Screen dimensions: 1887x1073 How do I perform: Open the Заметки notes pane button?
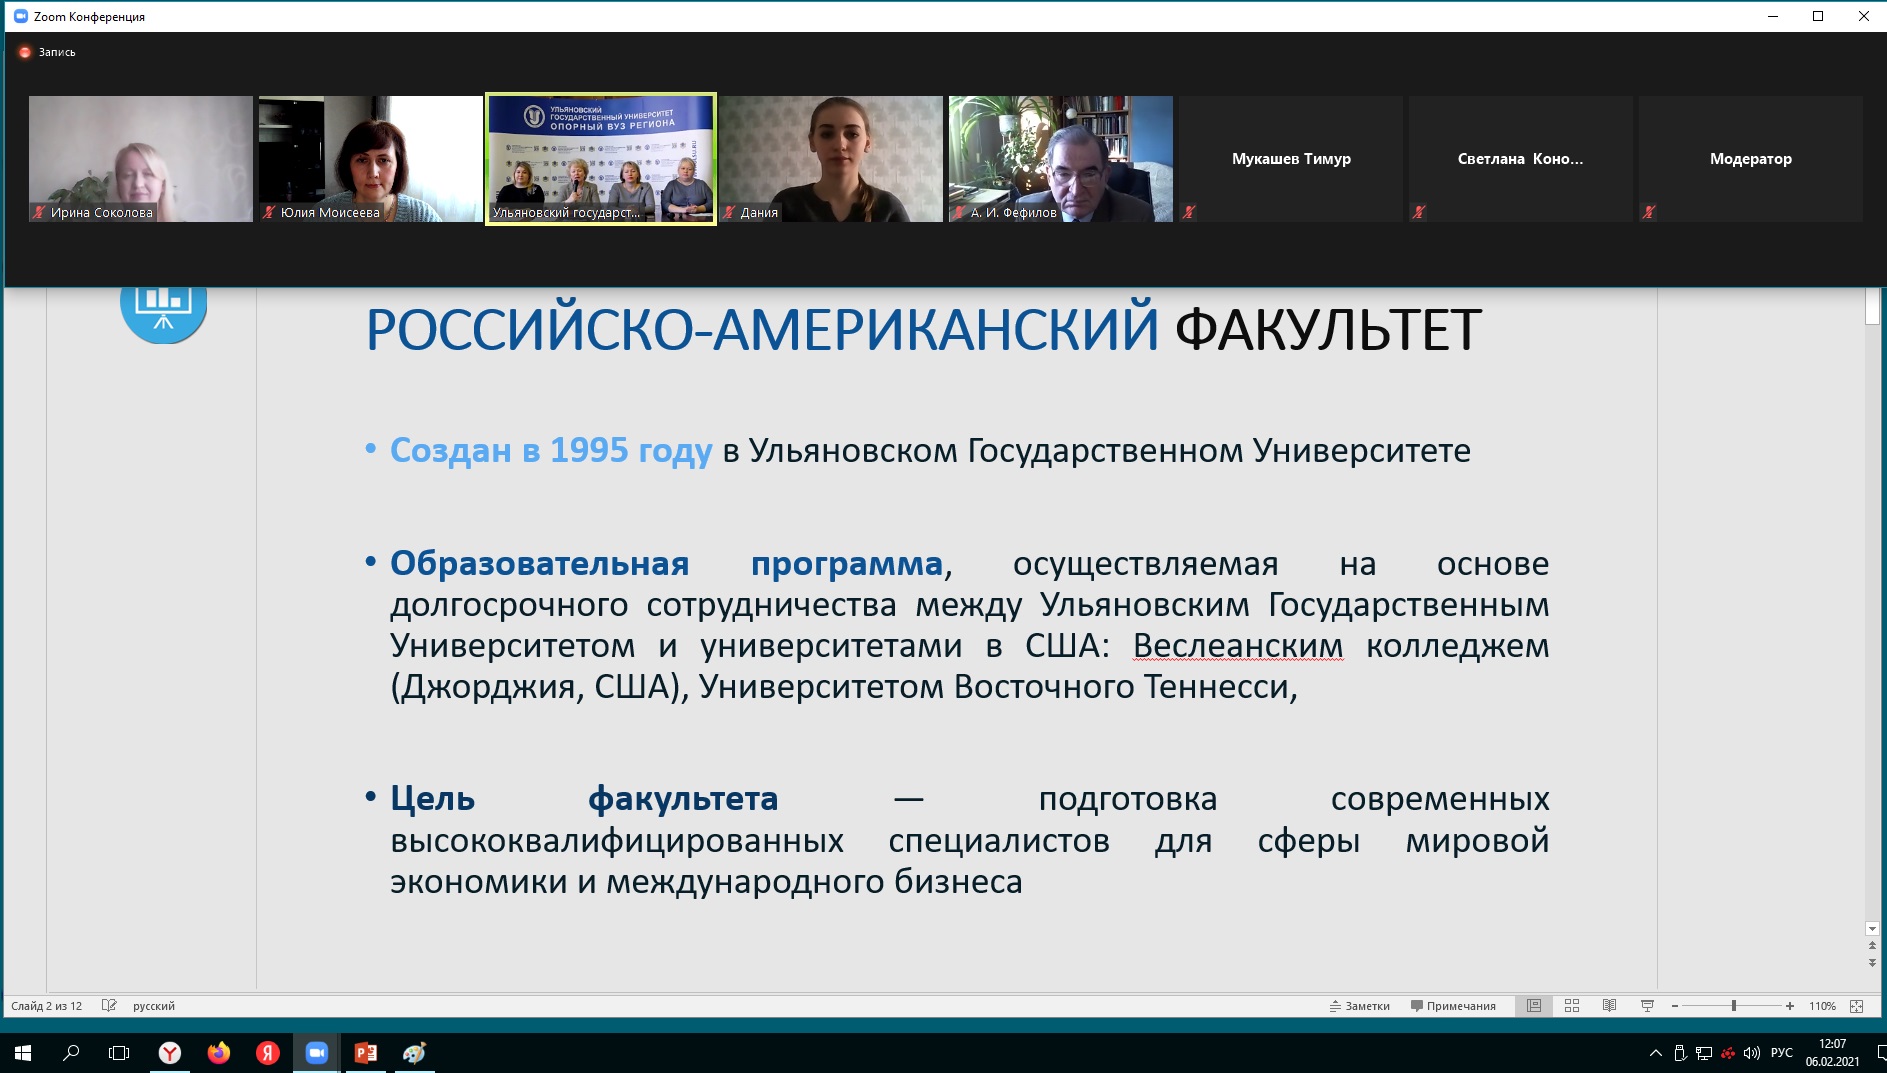click(1360, 1006)
